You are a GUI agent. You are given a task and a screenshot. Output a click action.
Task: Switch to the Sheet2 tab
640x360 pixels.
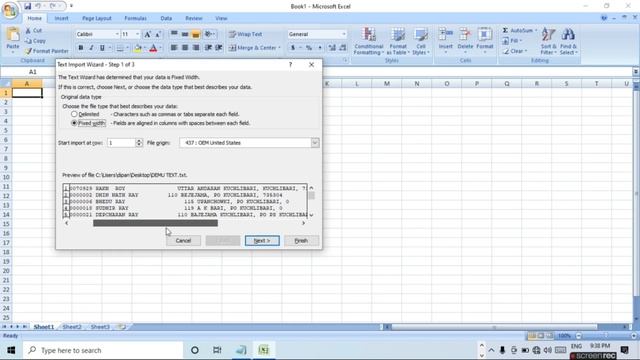pos(72,327)
